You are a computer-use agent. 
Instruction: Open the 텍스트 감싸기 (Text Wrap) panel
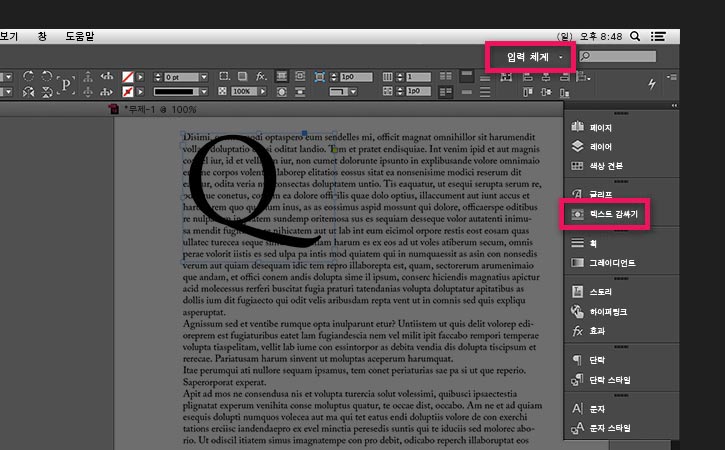[605, 214]
